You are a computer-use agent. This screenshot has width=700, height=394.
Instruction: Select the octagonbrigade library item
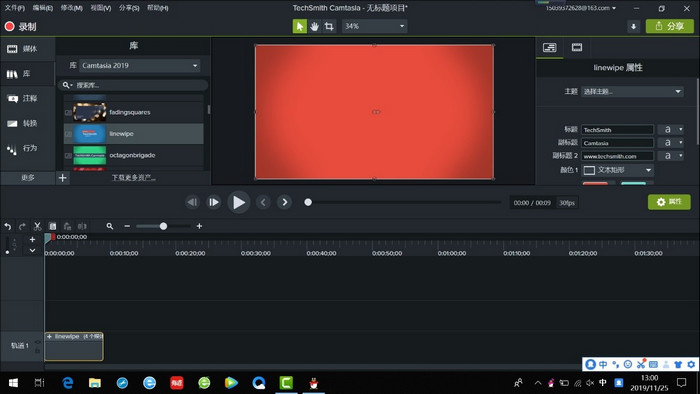(x=133, y=155)
